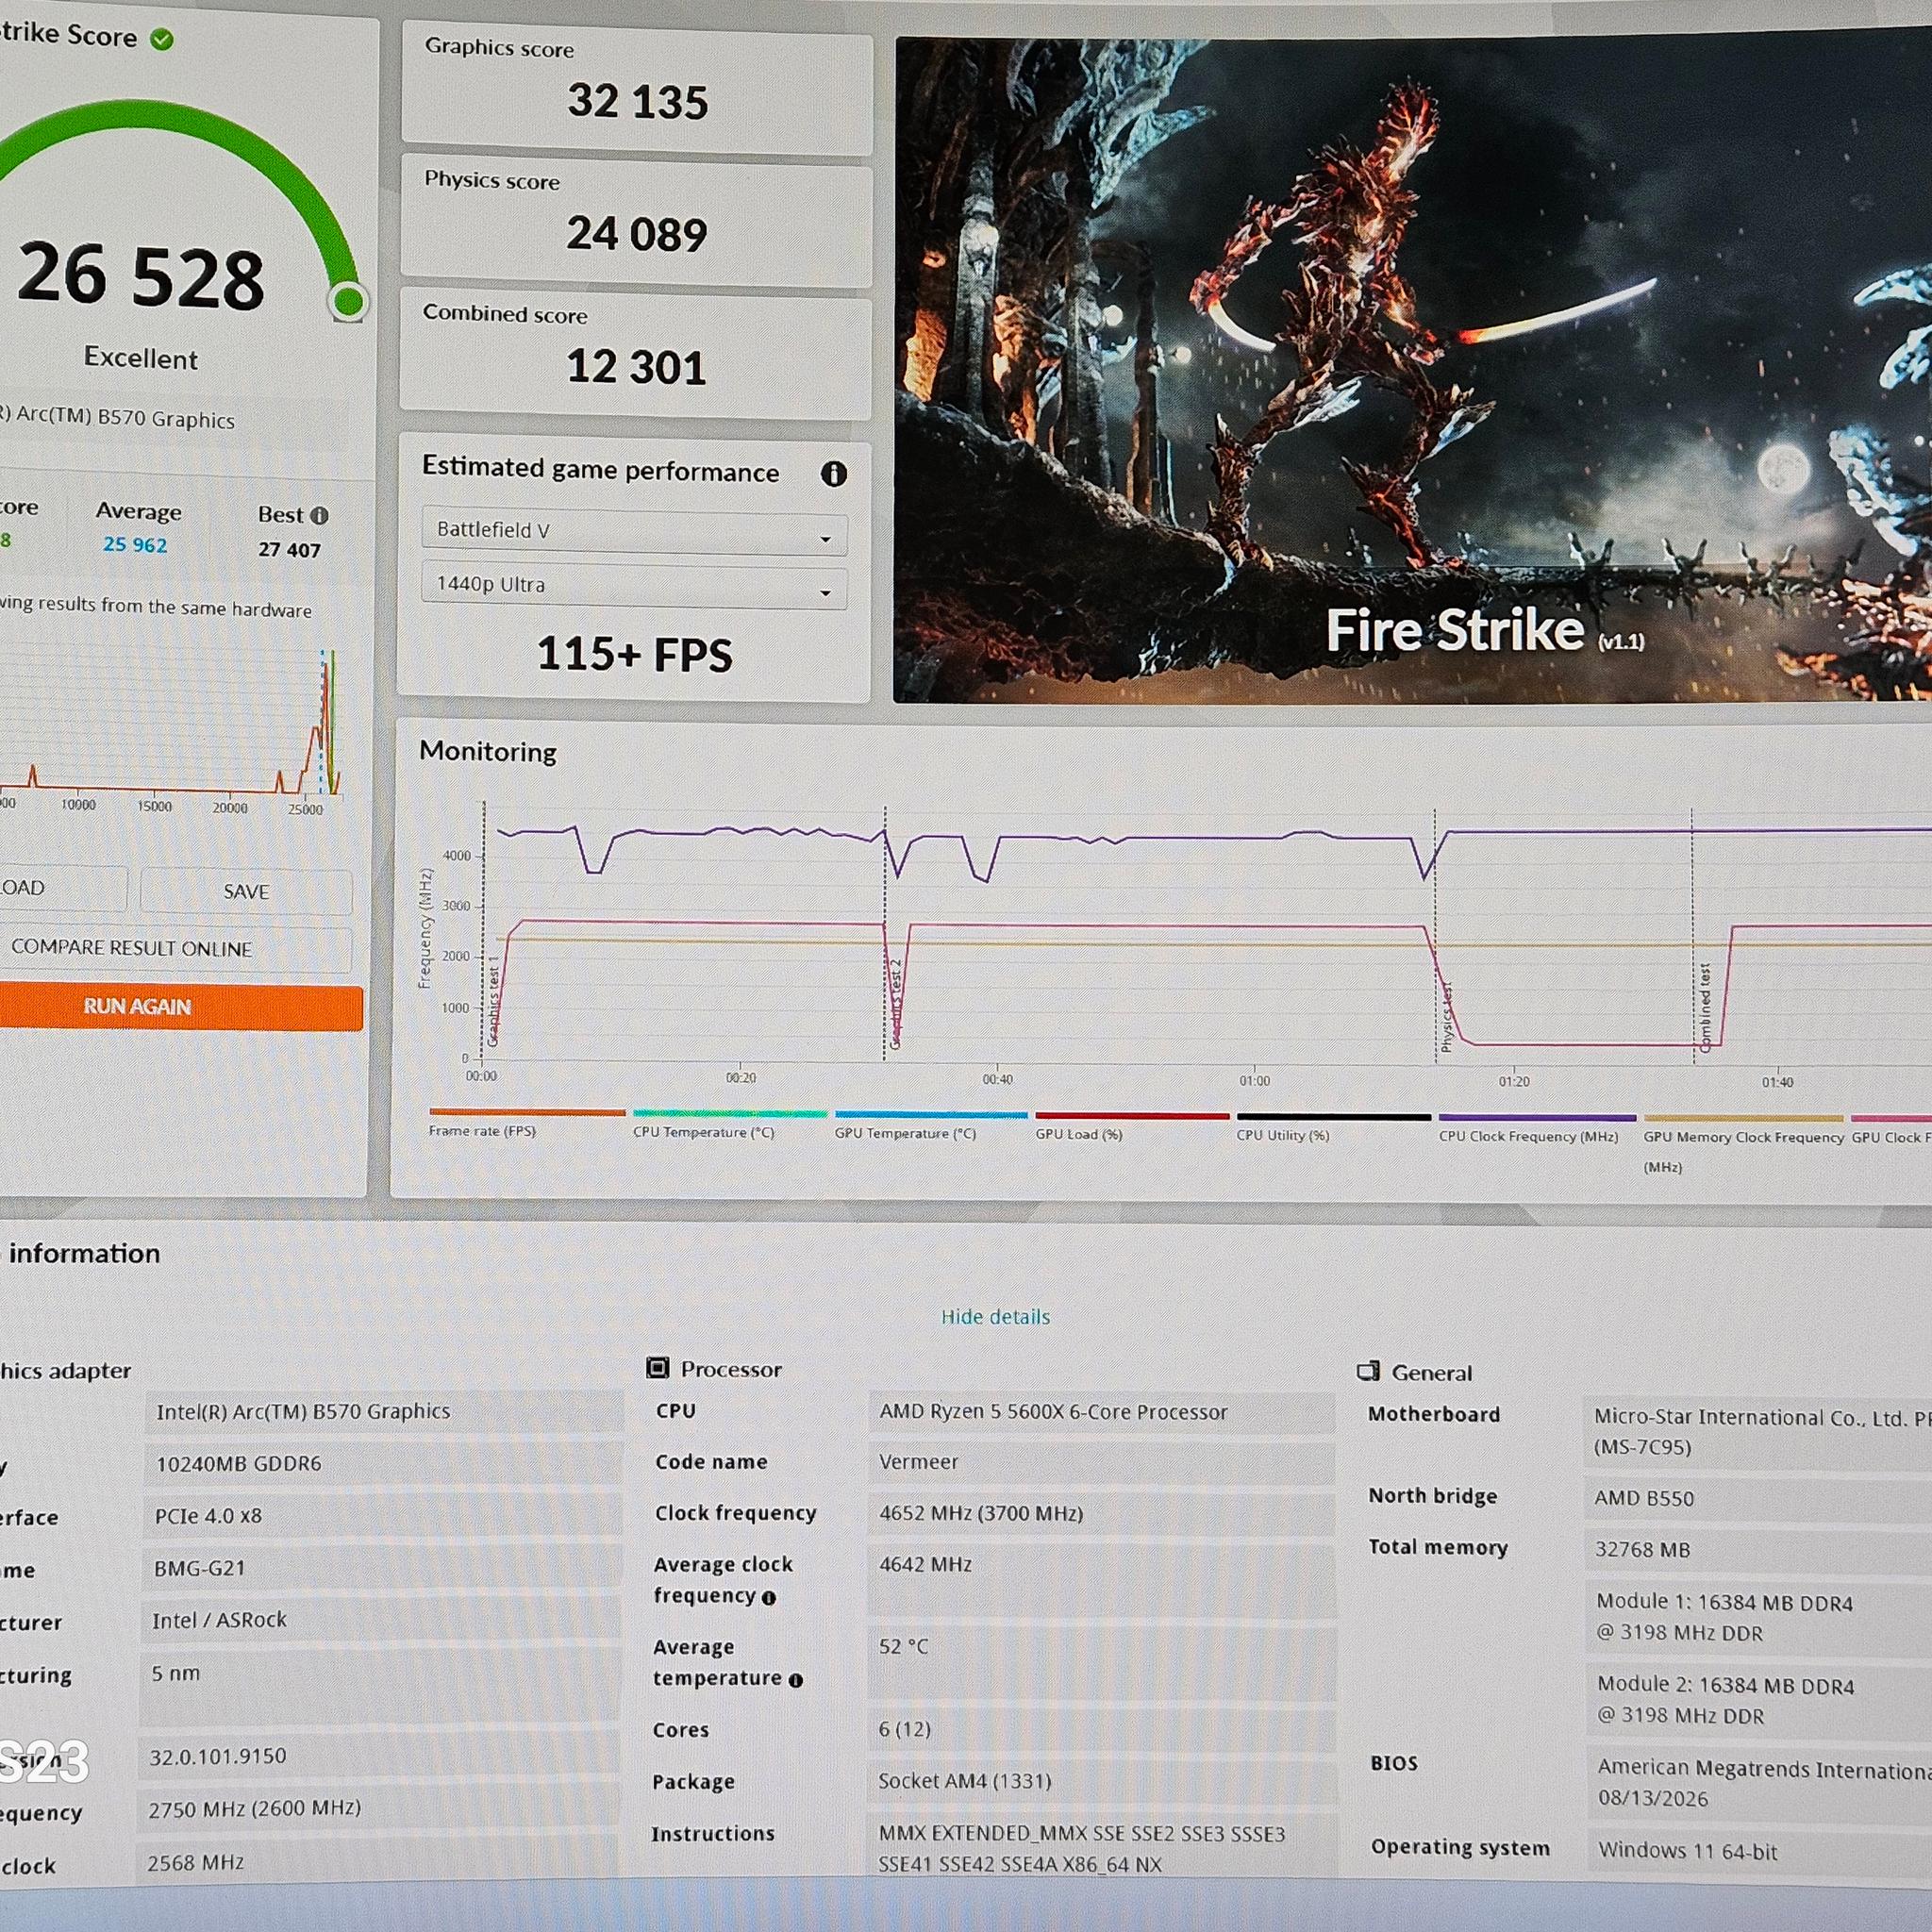Click the Combined test timeline marker

pos(1704,1008)
